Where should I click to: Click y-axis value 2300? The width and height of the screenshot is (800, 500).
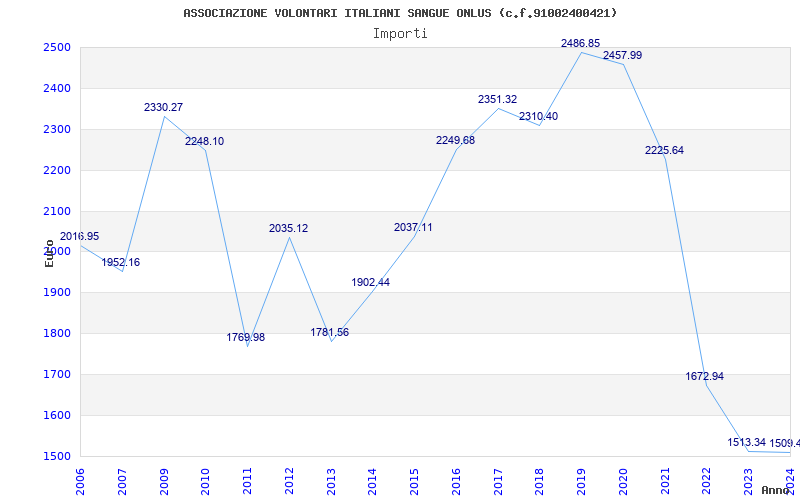tap(57, 129)
